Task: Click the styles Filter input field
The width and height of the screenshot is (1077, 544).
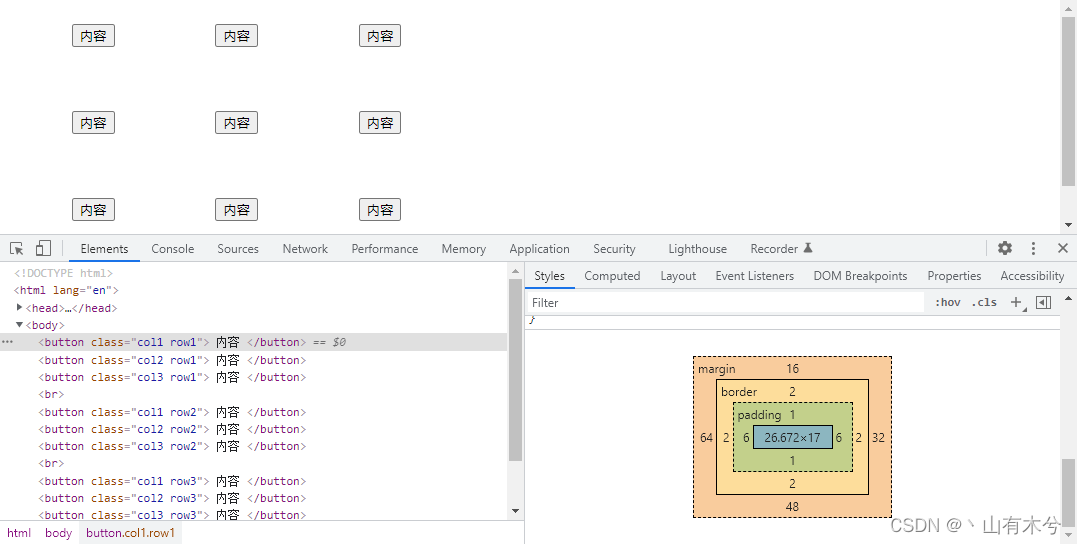Action: (727, 302)
